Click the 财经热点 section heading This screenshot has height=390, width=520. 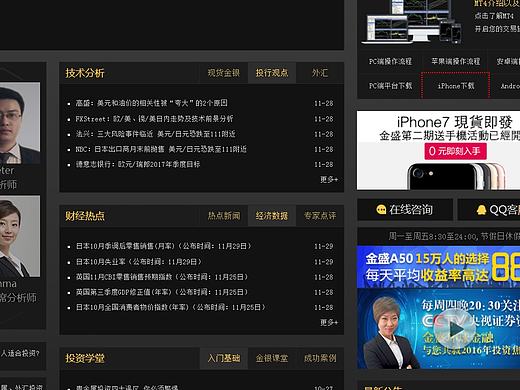click(x=85, y=216)
